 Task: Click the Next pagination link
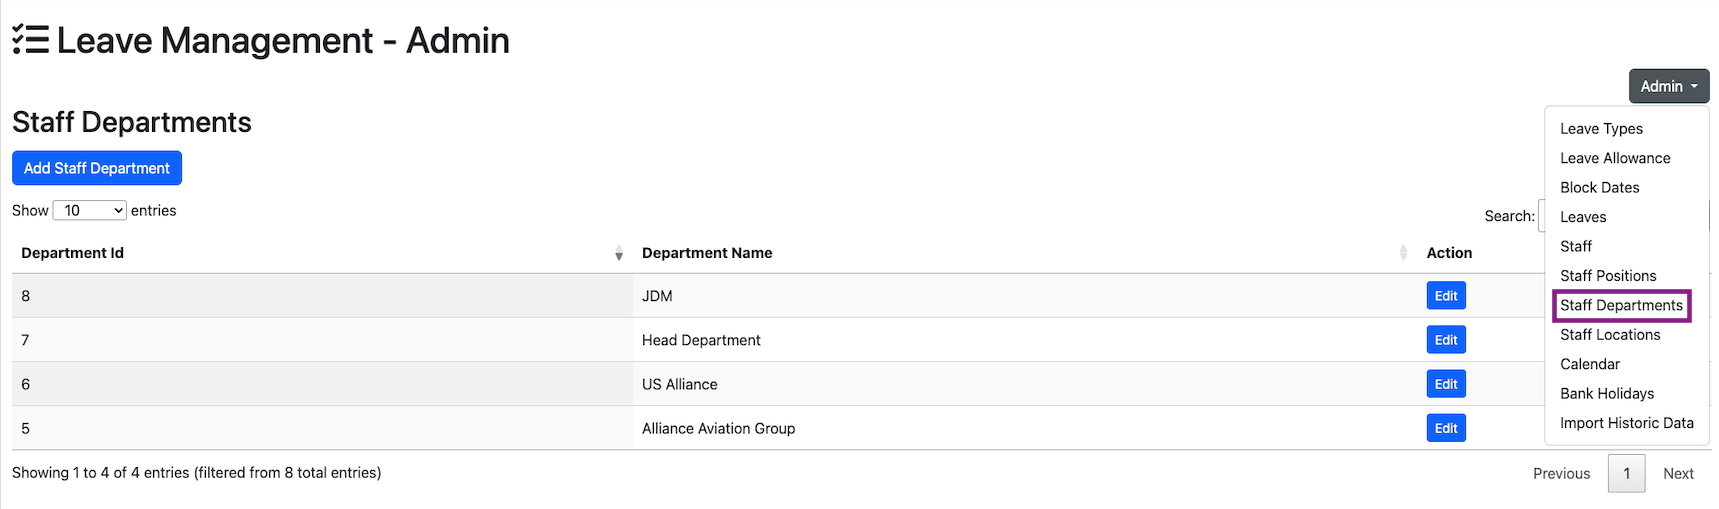point(1678,474)
